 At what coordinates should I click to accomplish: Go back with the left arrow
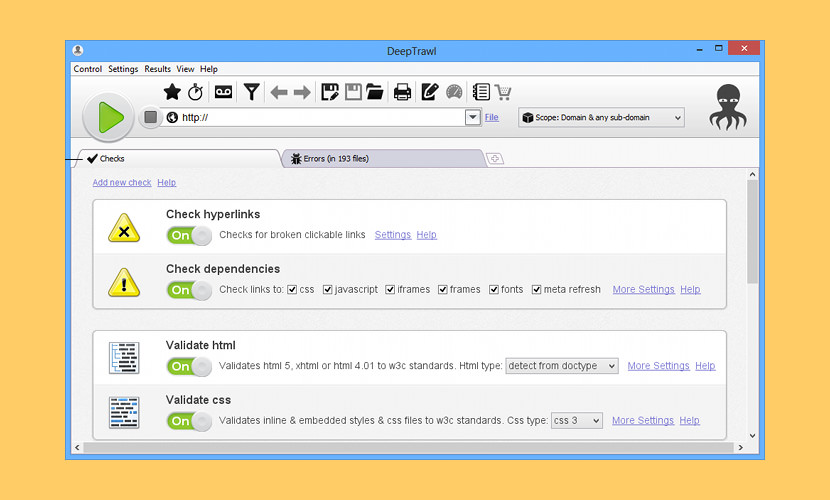tap(278, 93)
